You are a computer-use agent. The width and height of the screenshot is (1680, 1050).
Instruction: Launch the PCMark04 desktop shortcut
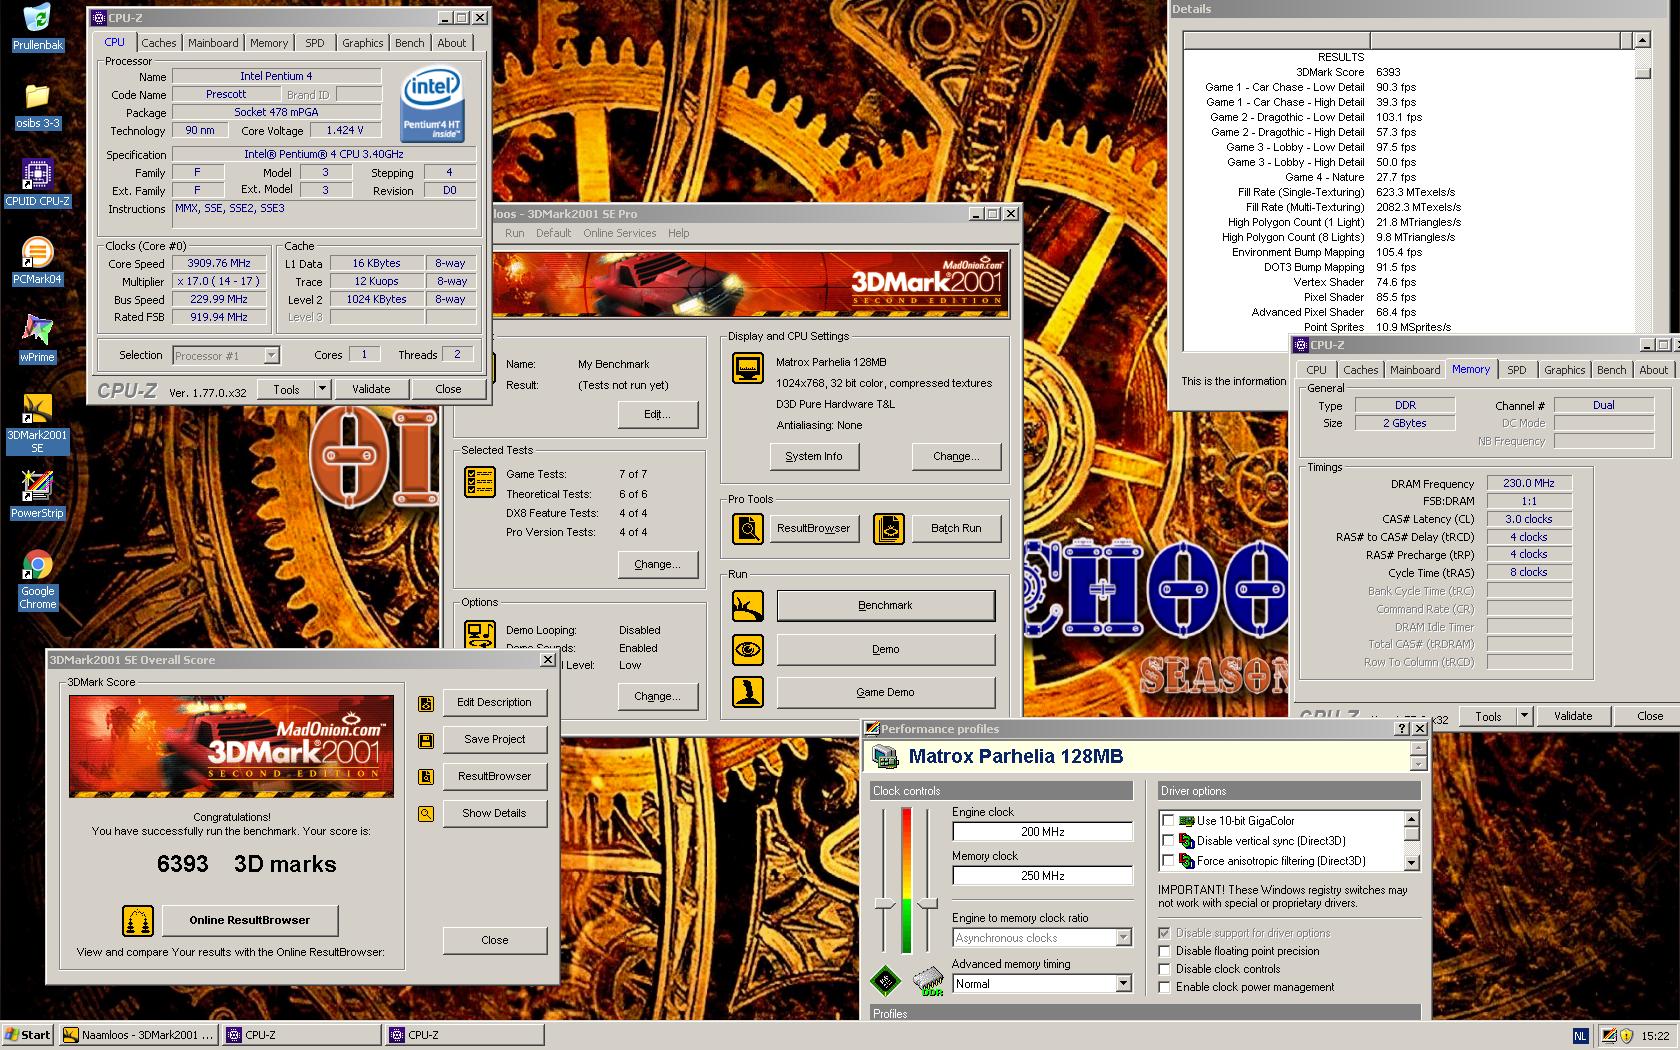[x=37, y=261]
